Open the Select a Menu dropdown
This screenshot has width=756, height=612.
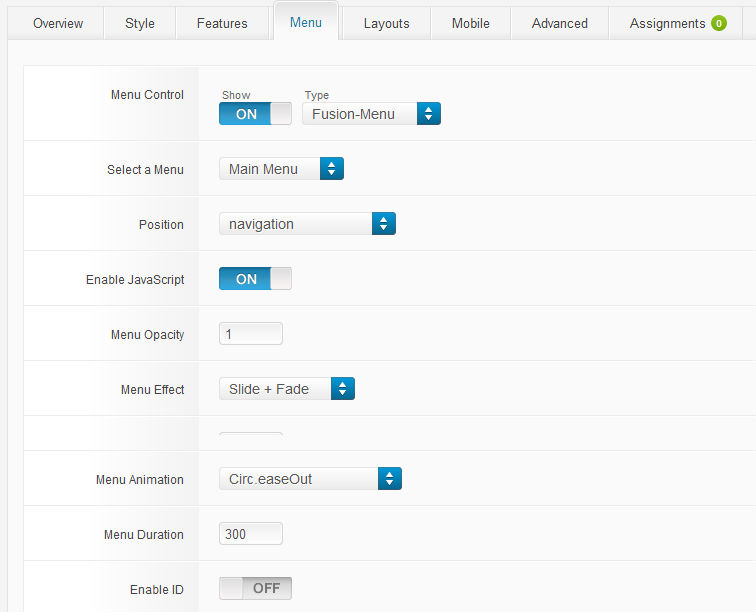coord(282,169)
